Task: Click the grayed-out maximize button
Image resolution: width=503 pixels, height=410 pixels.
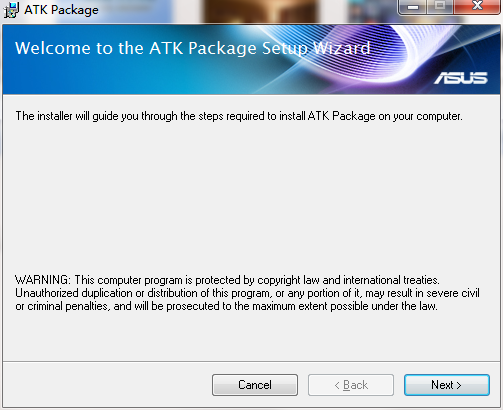Action: click(440, 6)
